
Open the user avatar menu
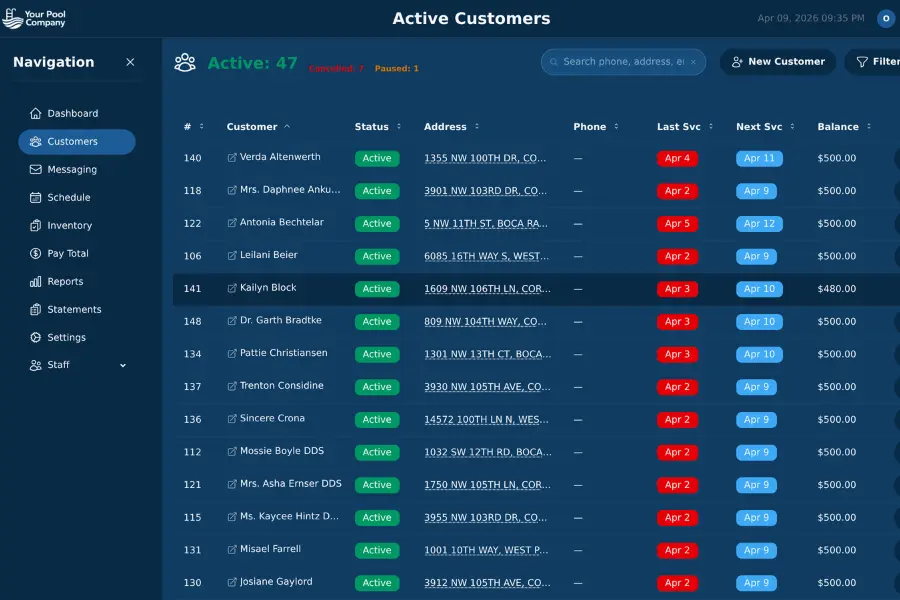886,18
